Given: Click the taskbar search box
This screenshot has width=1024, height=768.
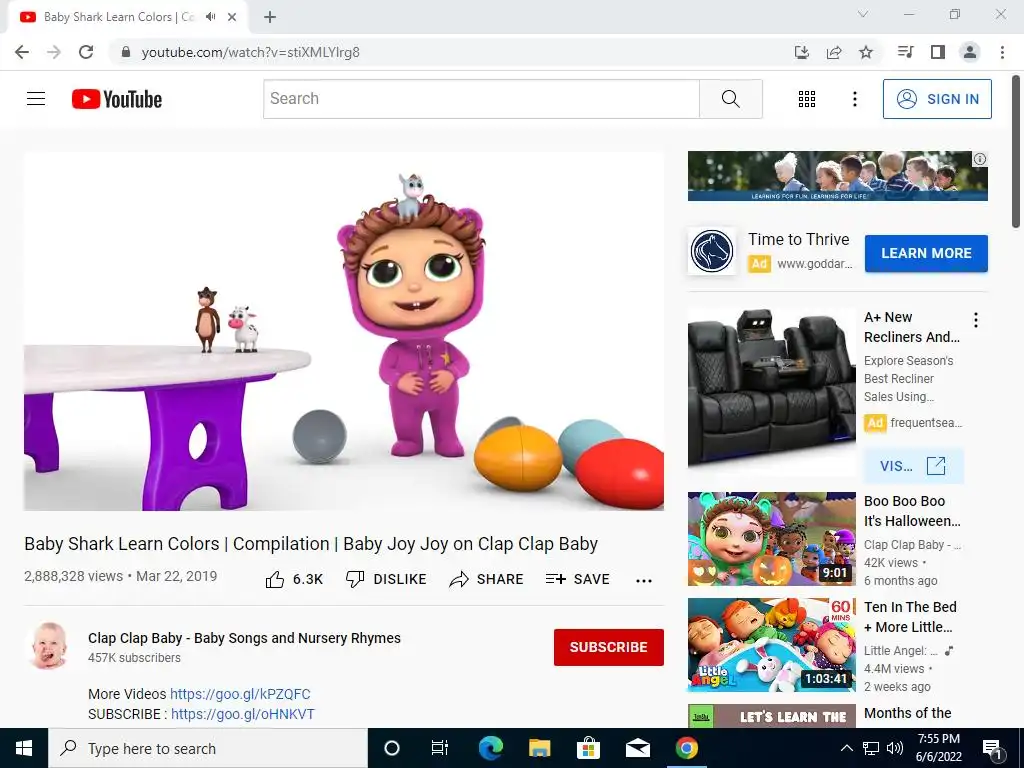Looking at the screenshot, I should pyautogui.click(x=208, y=748).
